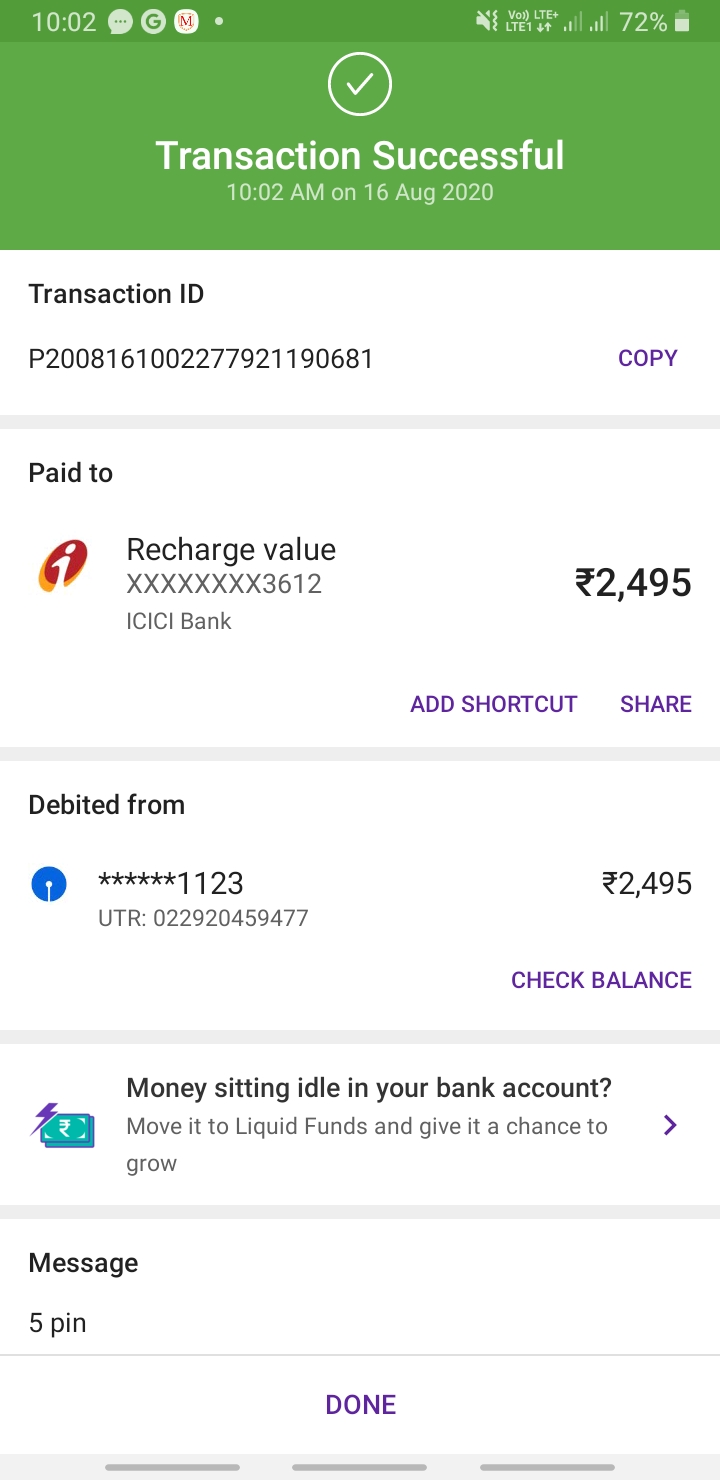Tap the success checkmark circle icon
720x1480 pixels.
[360, 84]
